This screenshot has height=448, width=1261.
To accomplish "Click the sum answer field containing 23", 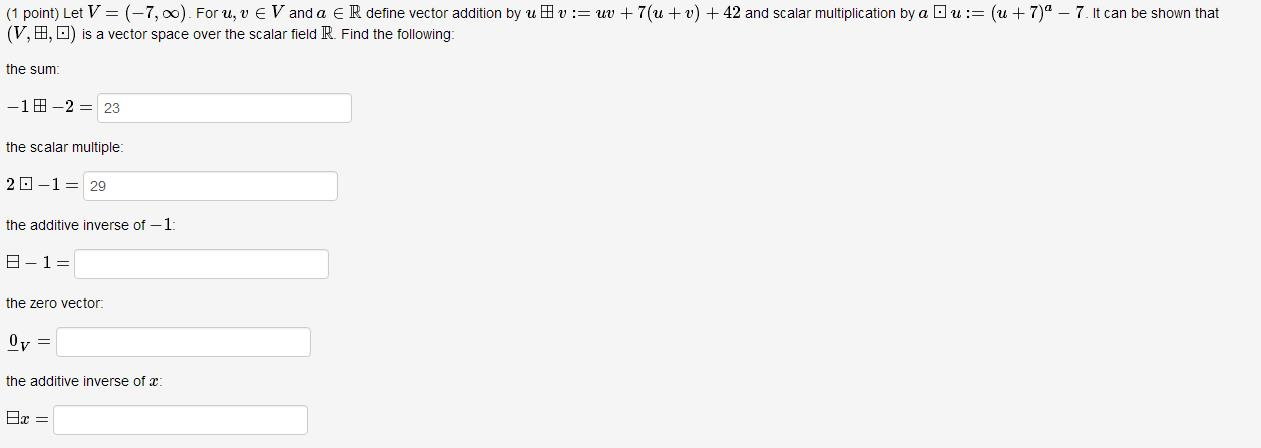I will coord(224,108).
